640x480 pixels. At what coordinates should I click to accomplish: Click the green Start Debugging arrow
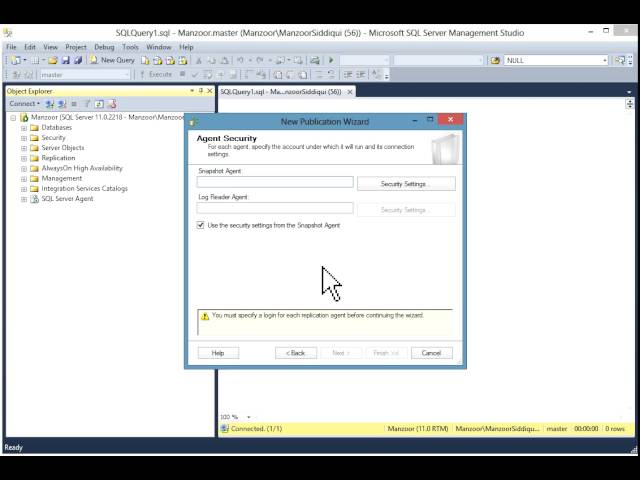coord(331,60)
